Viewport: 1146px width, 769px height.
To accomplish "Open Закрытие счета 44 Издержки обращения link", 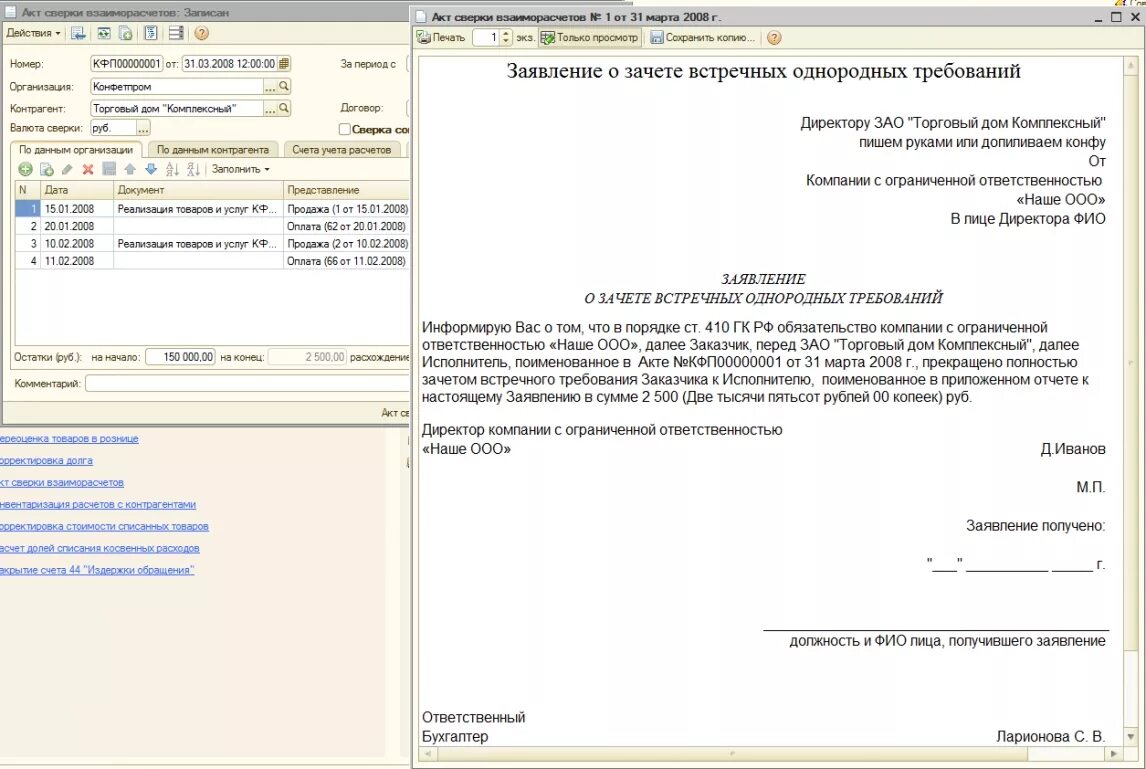I will [x=97, y=570].
